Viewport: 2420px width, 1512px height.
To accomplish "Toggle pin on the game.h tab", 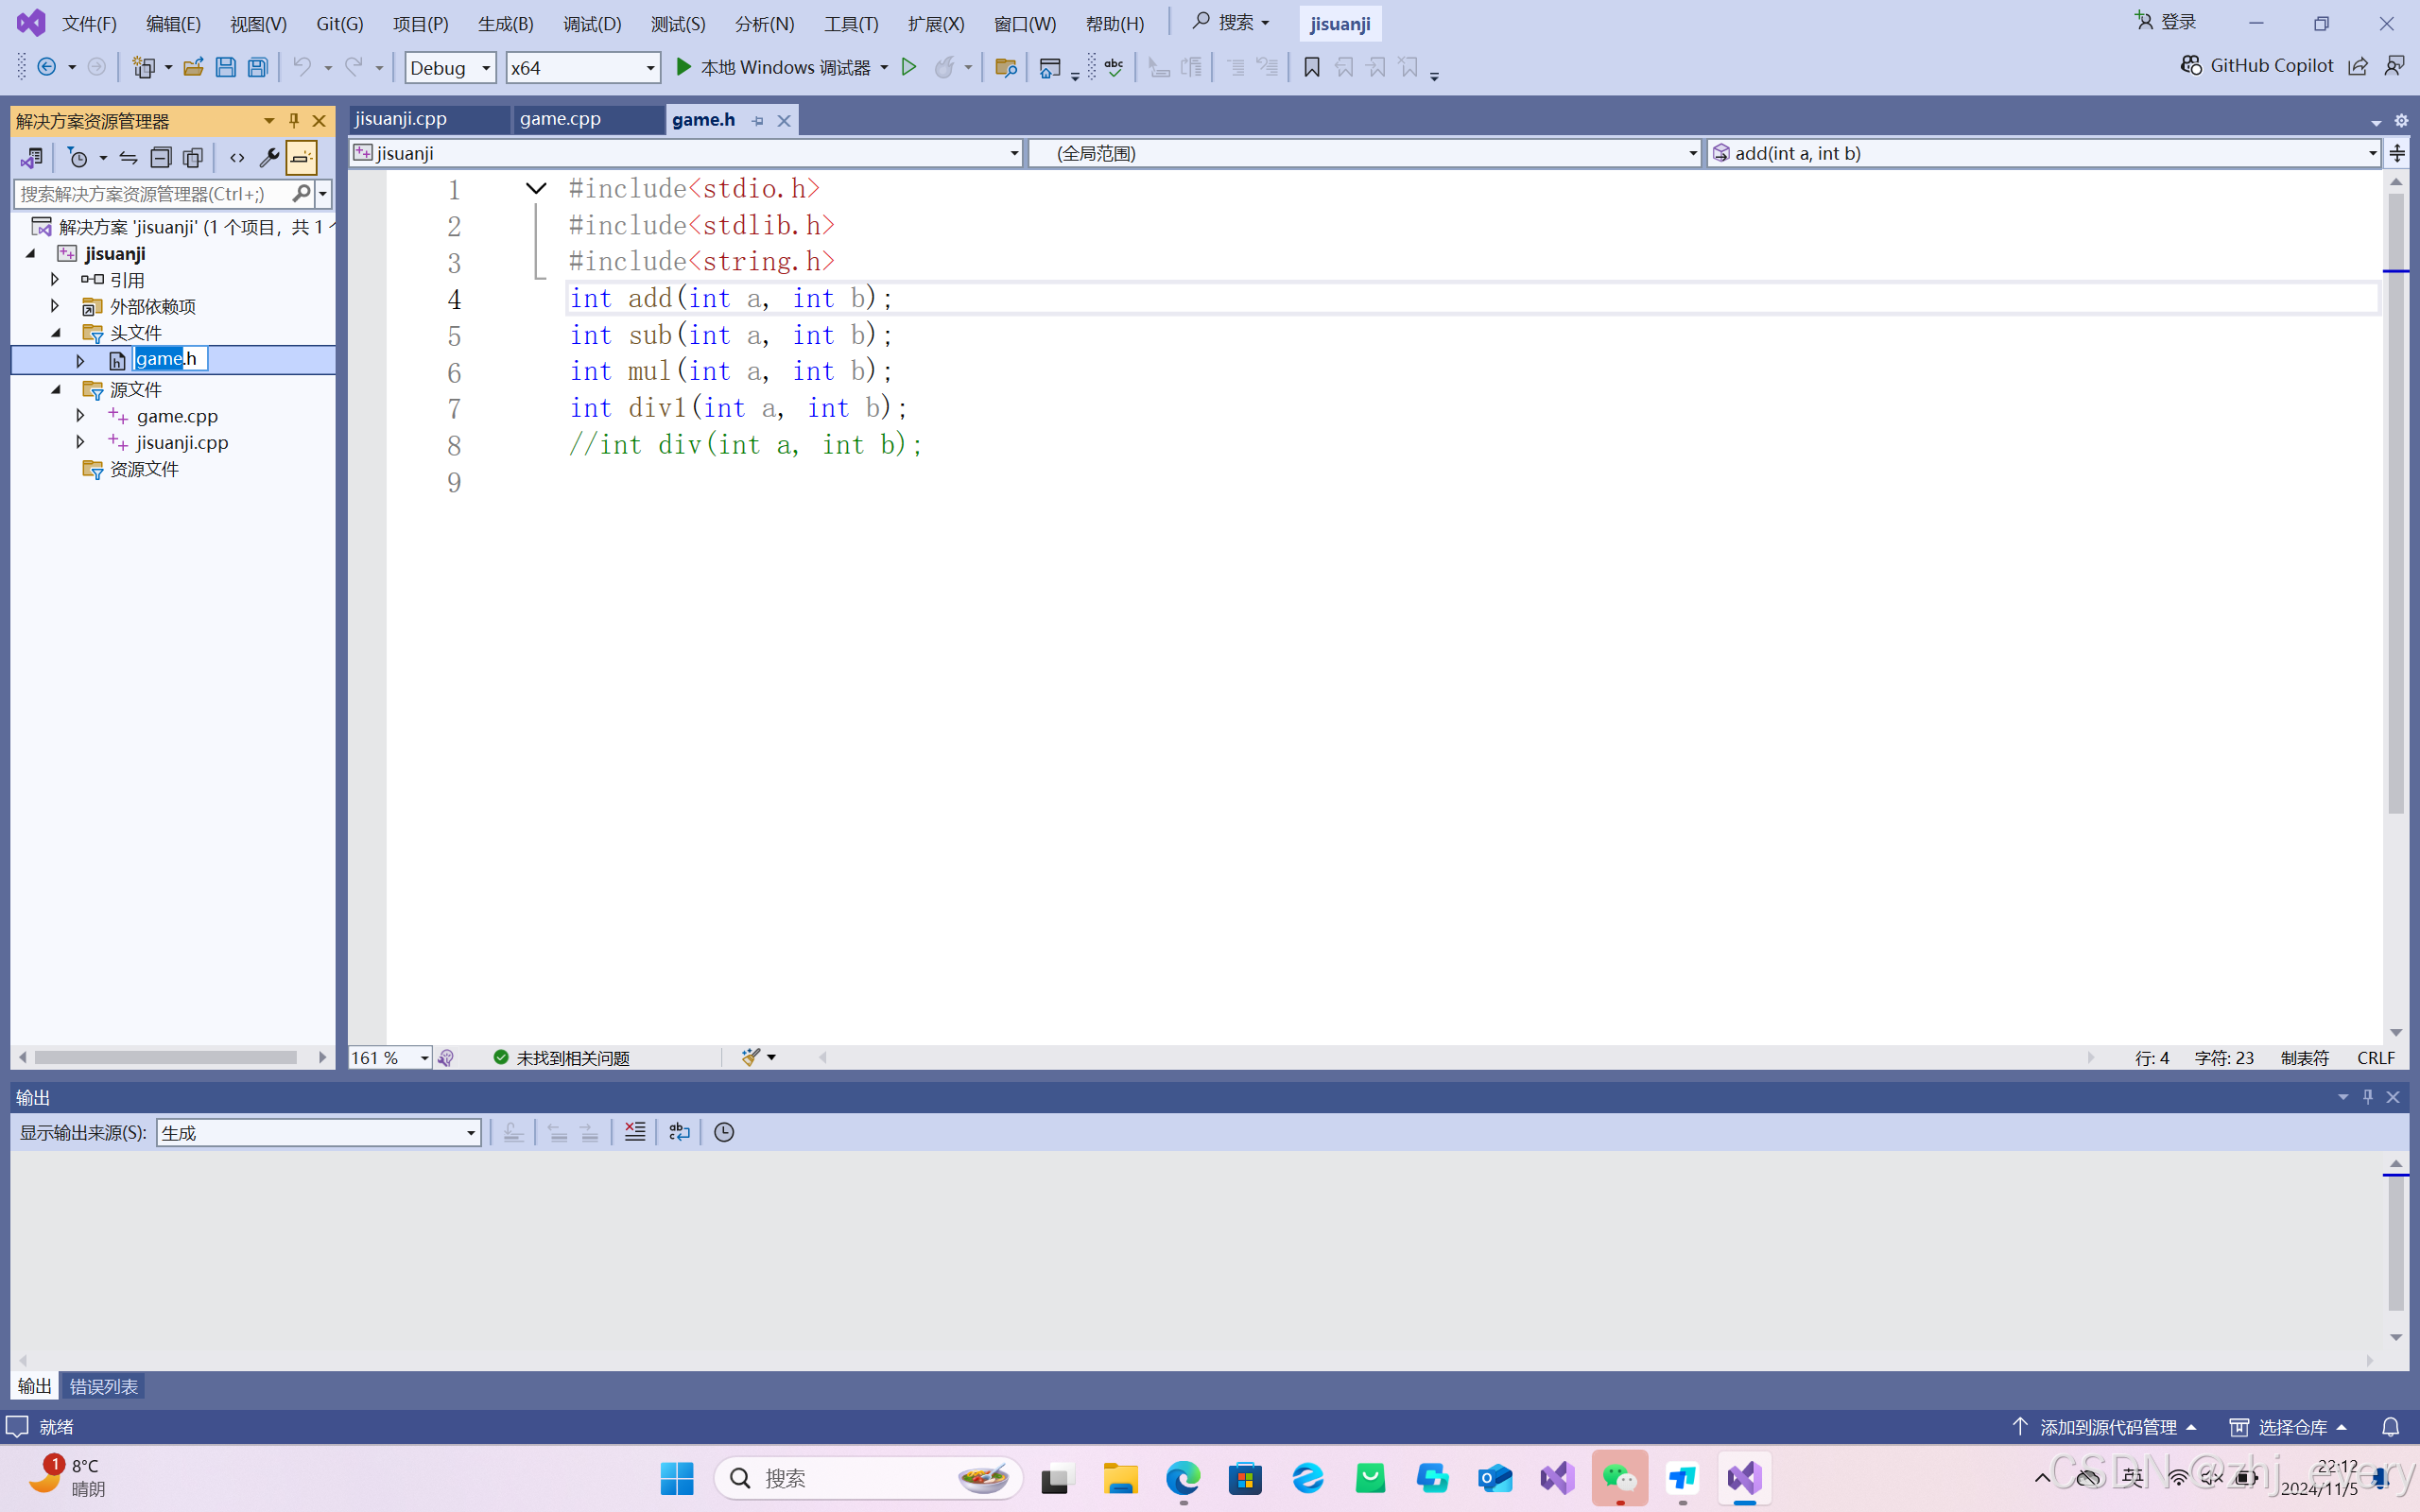I will (x=758, y=120).
